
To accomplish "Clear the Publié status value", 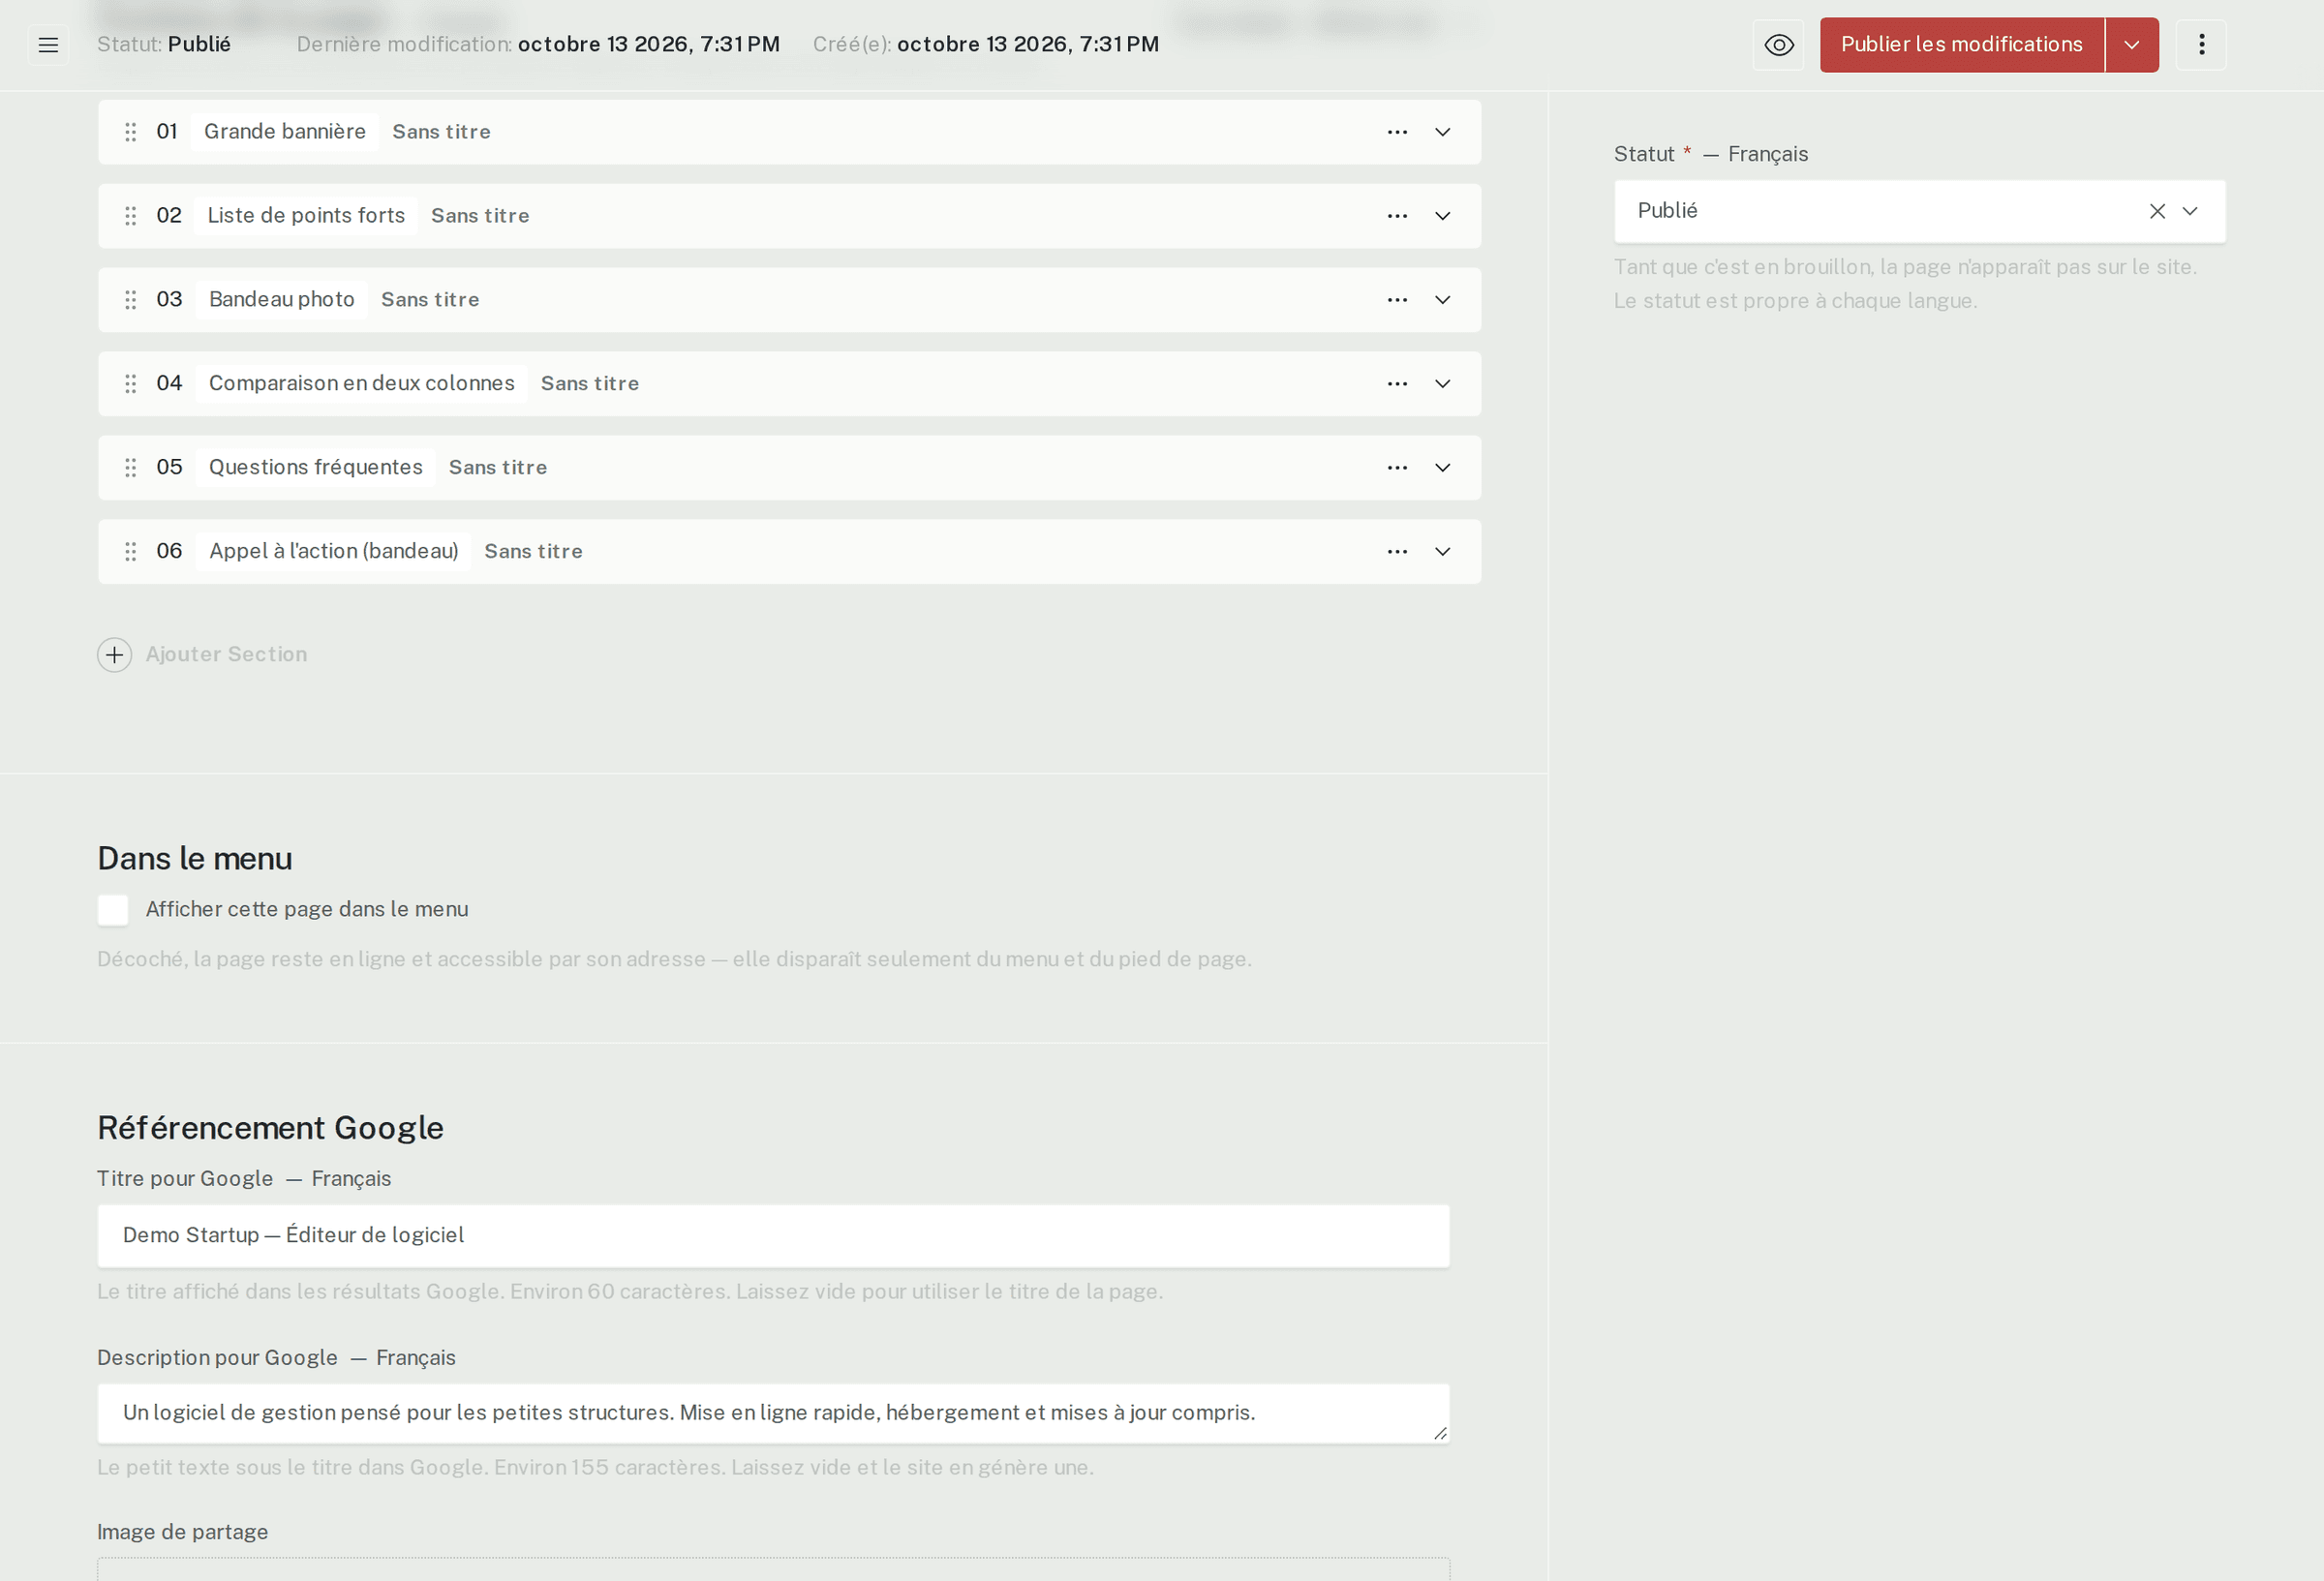I will coord(2157,211).
